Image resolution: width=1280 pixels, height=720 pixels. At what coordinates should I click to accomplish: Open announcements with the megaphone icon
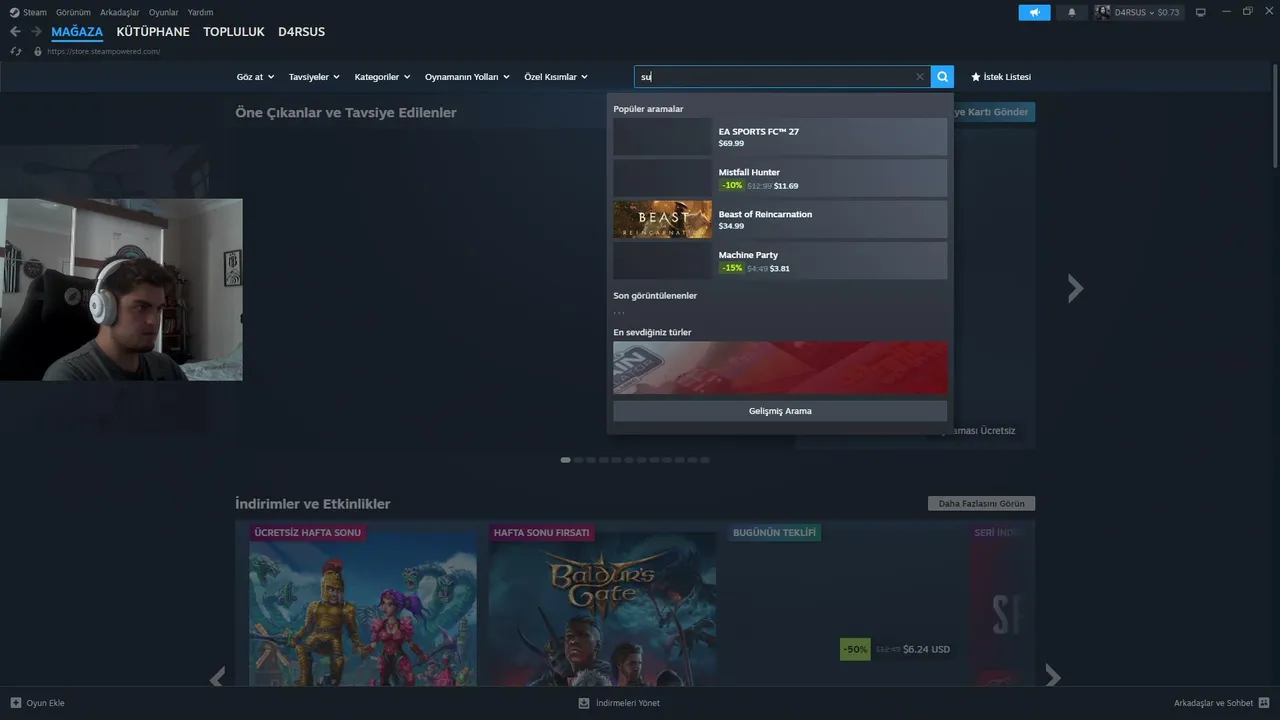(x=1034, y=12)
